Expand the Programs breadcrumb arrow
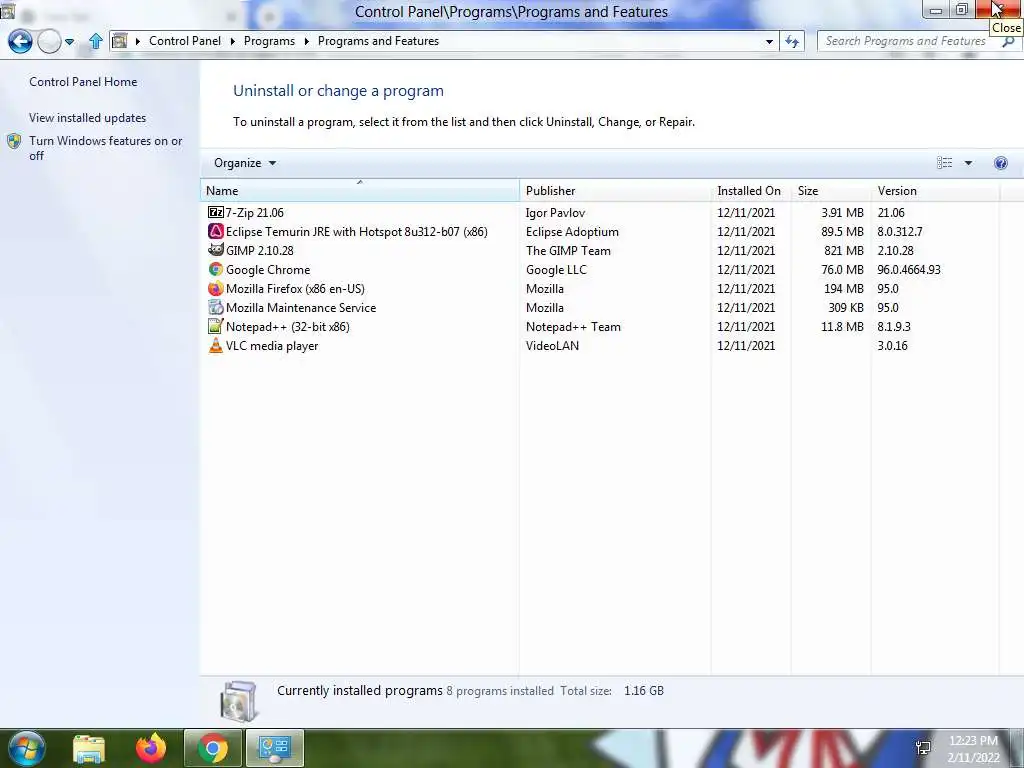The image size is (1024, 768). coord(306,41)
